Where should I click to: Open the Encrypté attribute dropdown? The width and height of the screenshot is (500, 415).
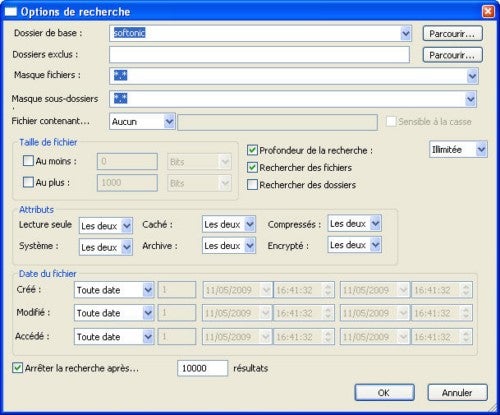[x=375, y=245]
